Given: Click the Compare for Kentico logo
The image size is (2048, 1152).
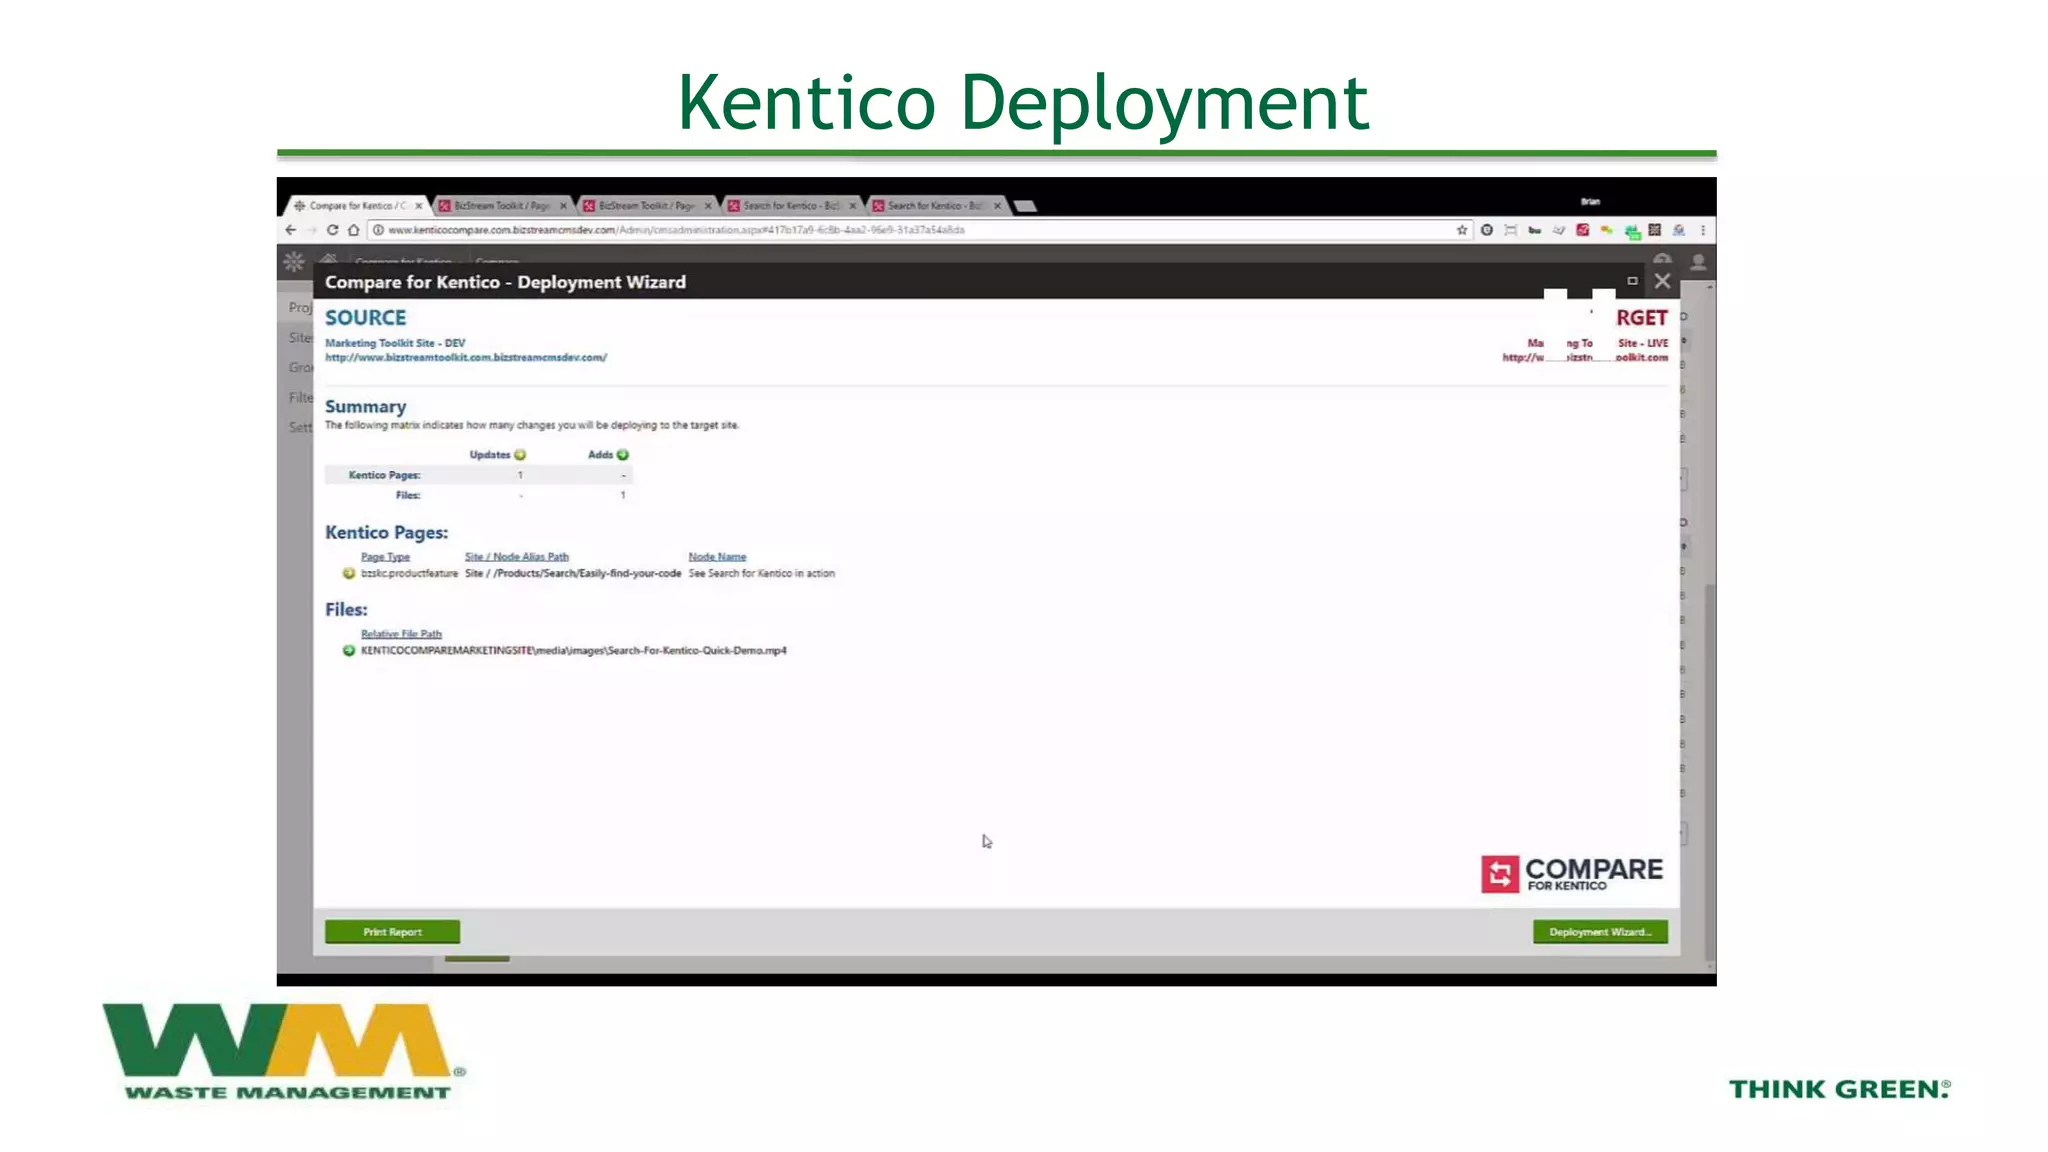Looking at the screenshot, I should (x=1572, y=874).
